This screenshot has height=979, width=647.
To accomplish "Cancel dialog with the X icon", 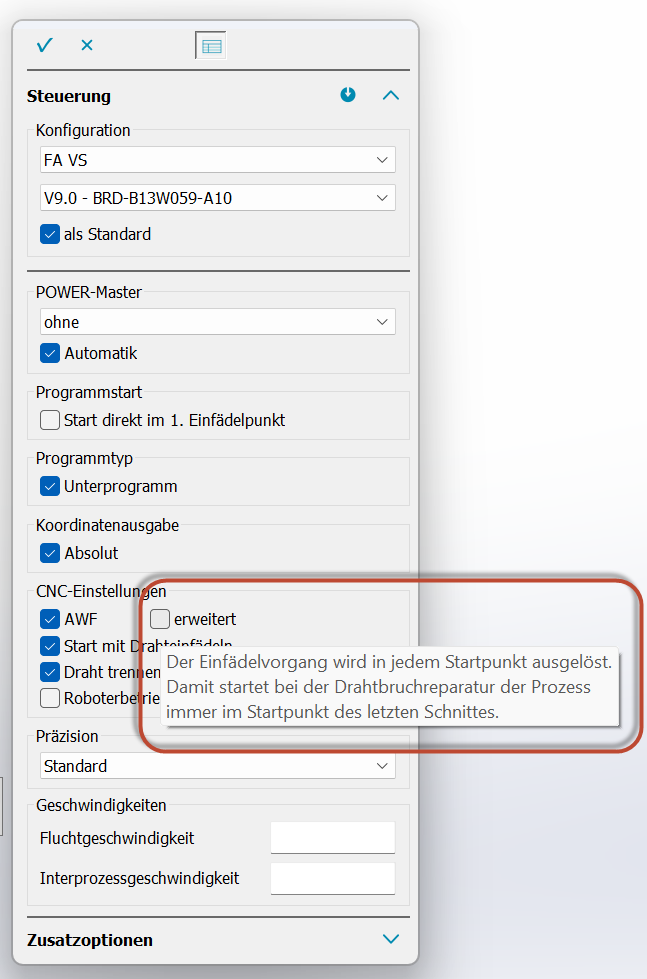I will pyautogui.click(x=87, y=45).
